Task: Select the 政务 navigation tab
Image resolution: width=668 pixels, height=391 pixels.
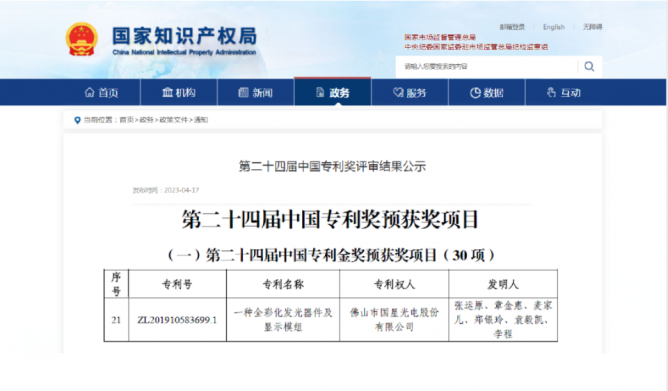Action: click(333, 92)
